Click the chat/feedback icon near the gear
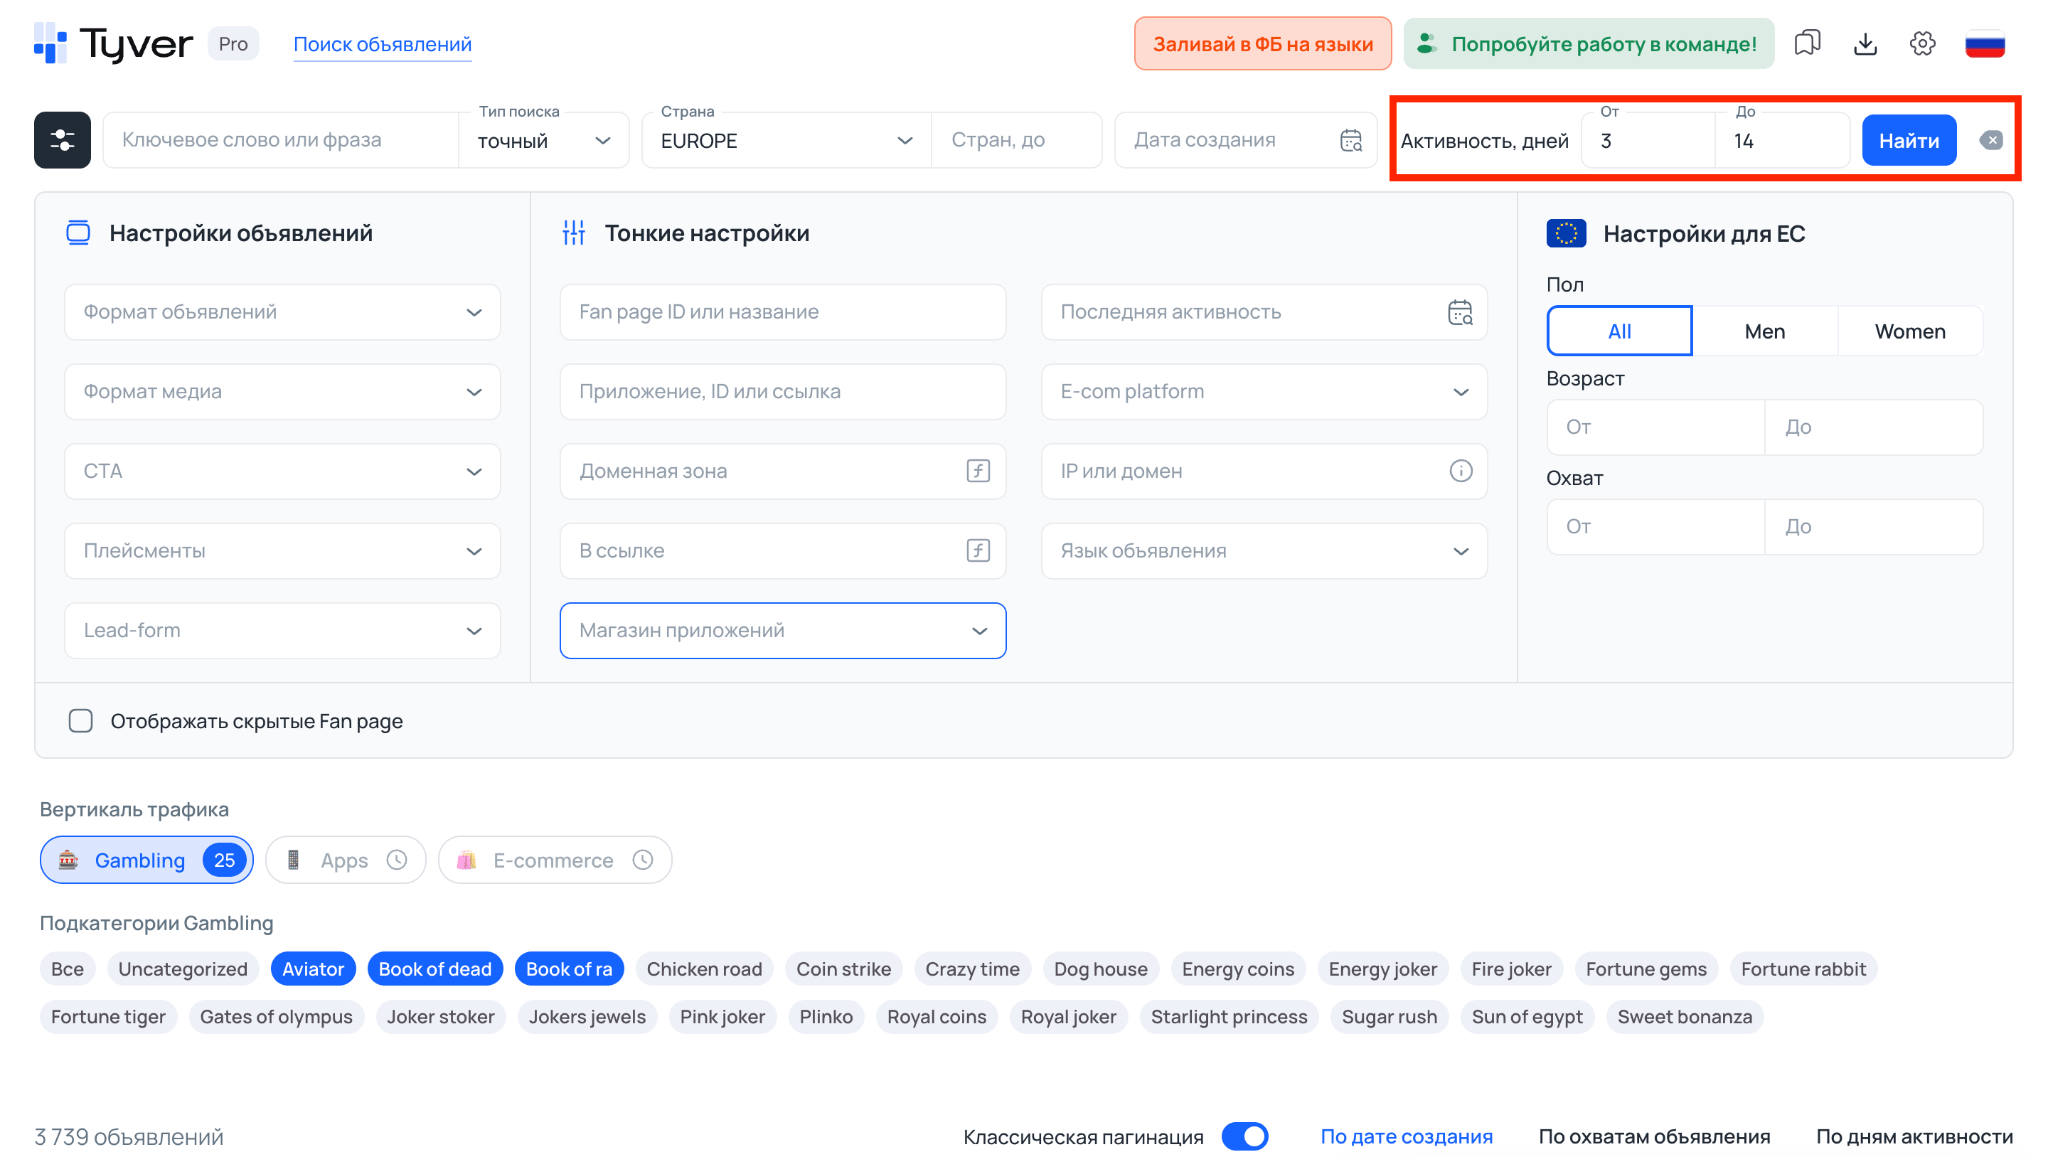 coord(1807,43)
